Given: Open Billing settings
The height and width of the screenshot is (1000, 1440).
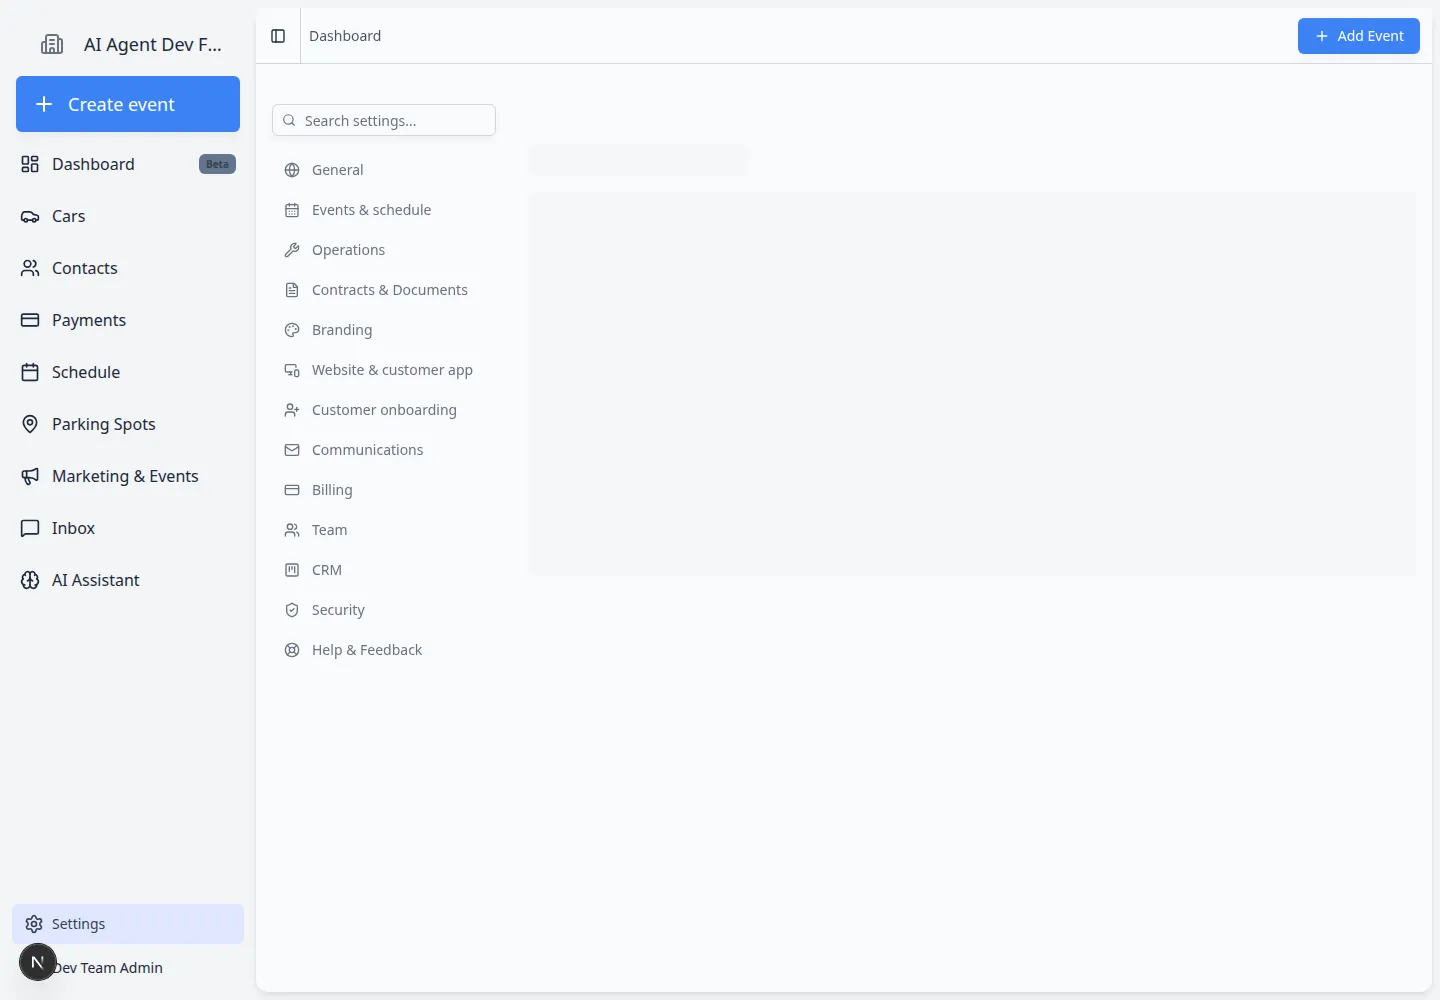Looking at the screenshot, I should tap(384, 490).
